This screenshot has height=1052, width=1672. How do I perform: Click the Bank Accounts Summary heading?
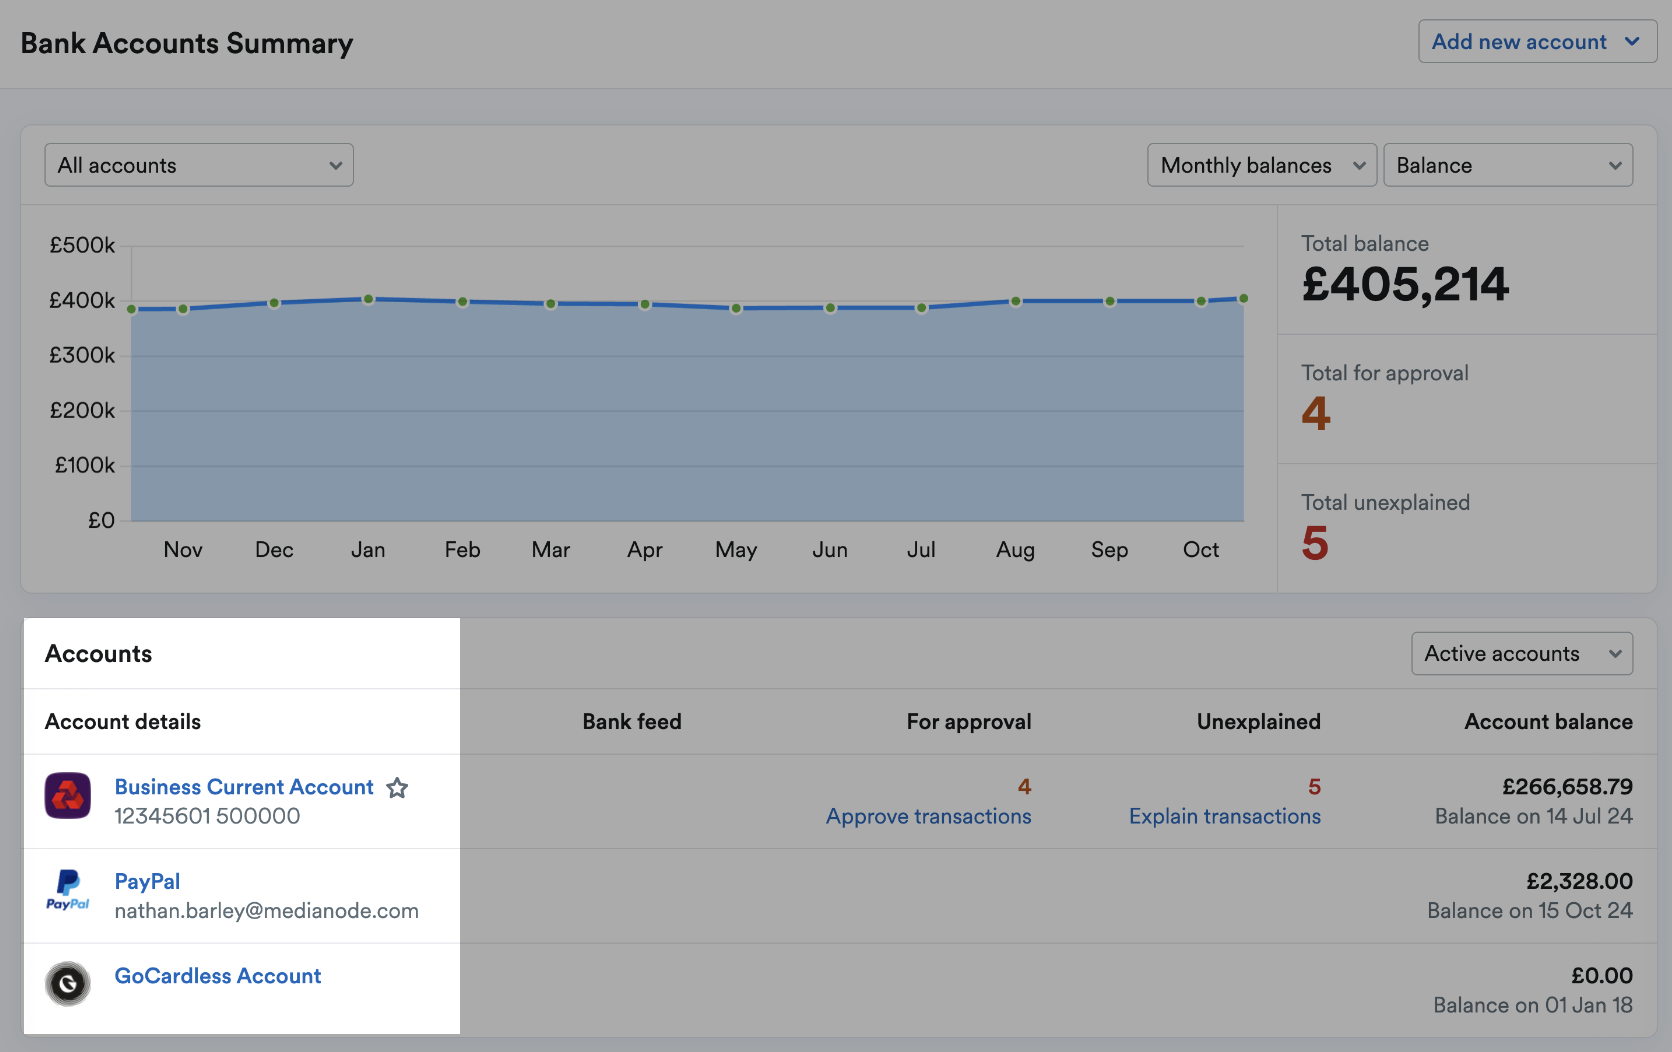(186, 43)
